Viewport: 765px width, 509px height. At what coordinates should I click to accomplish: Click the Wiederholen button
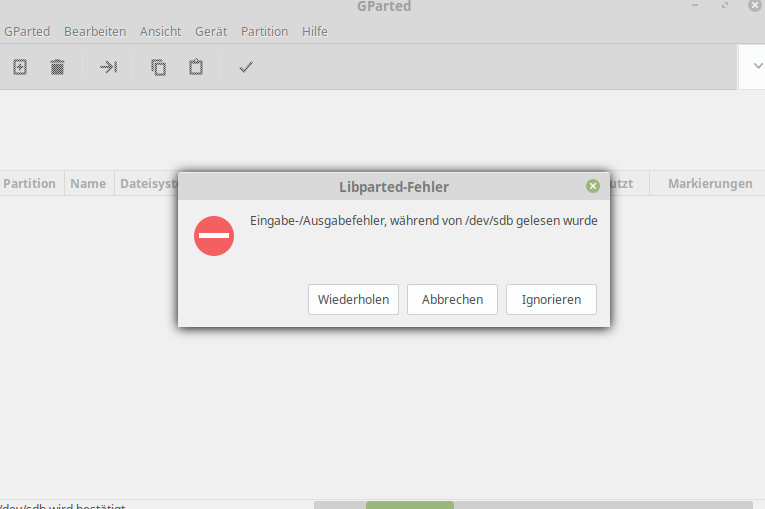353,300
